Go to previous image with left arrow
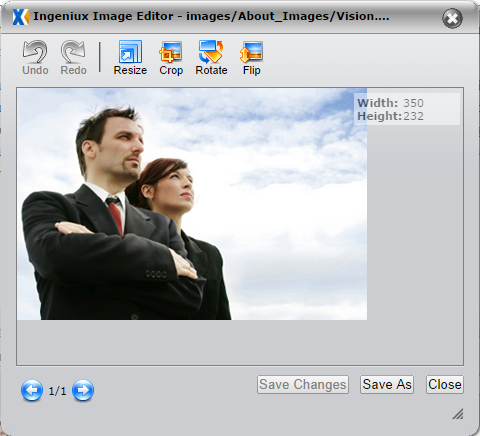 point(32,390)
